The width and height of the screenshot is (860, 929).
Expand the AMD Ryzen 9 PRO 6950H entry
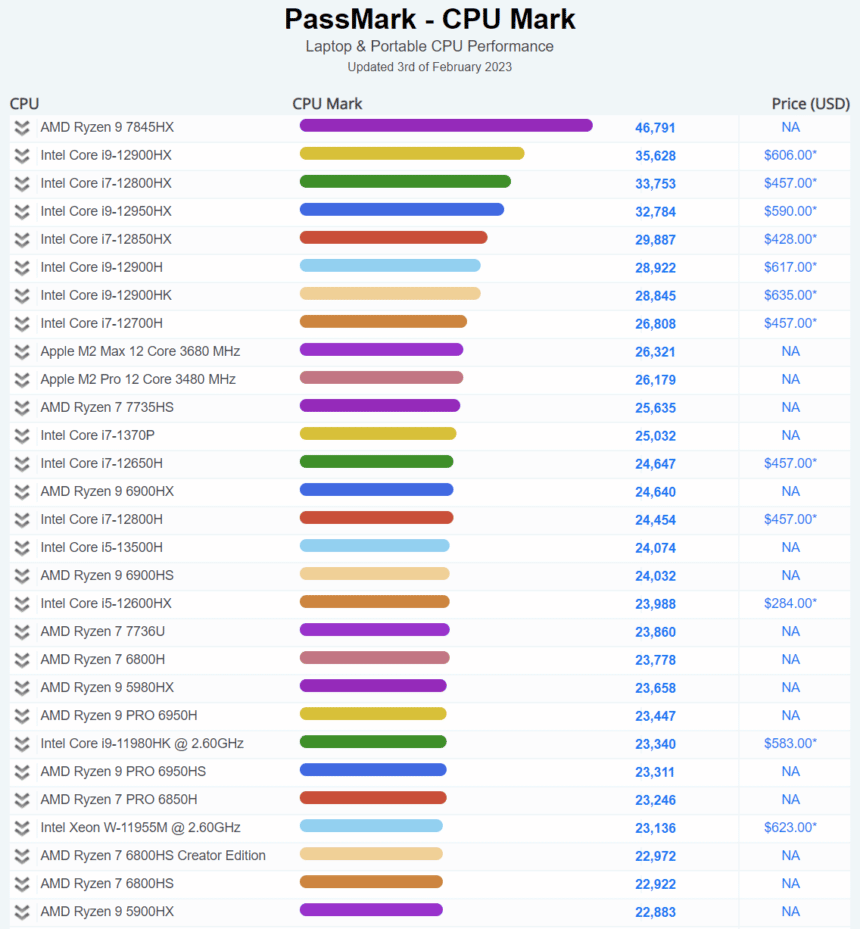point(21,715)
